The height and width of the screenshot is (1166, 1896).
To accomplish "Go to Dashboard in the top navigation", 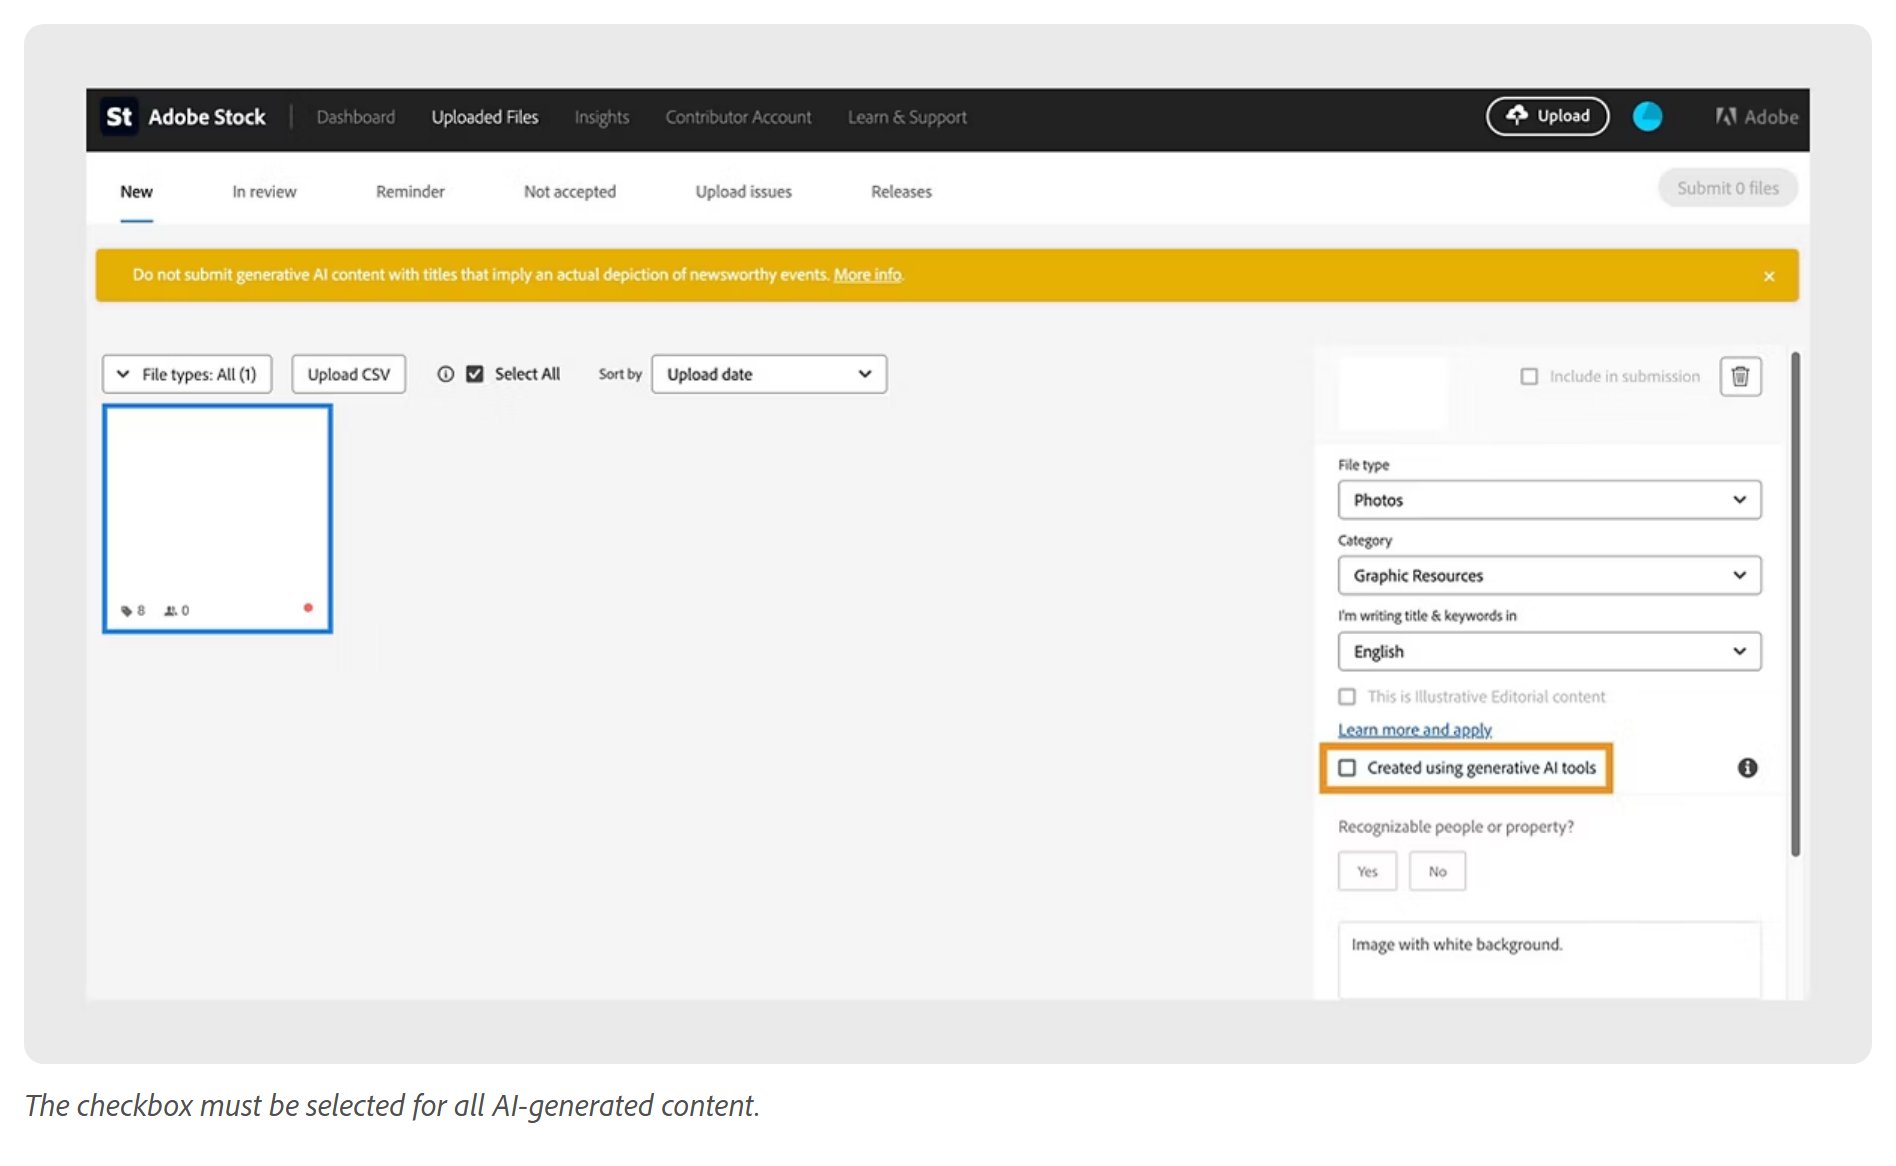I will [355, 117].
